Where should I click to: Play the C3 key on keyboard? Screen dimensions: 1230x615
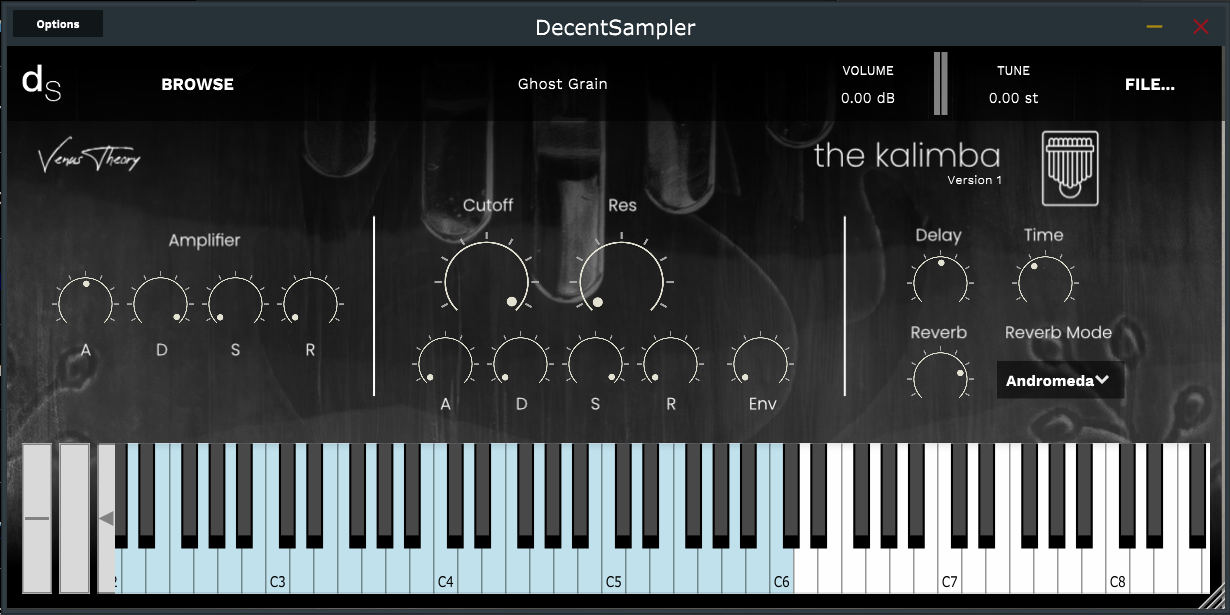(x=278, y=572)
